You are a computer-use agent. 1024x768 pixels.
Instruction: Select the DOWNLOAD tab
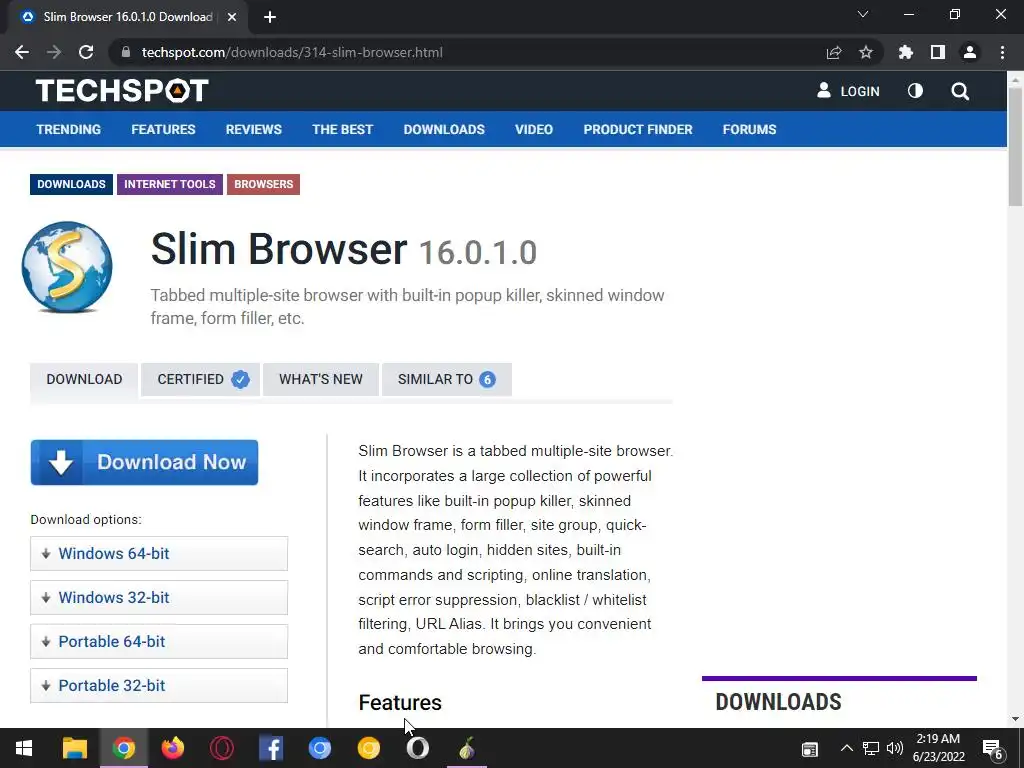84,379
